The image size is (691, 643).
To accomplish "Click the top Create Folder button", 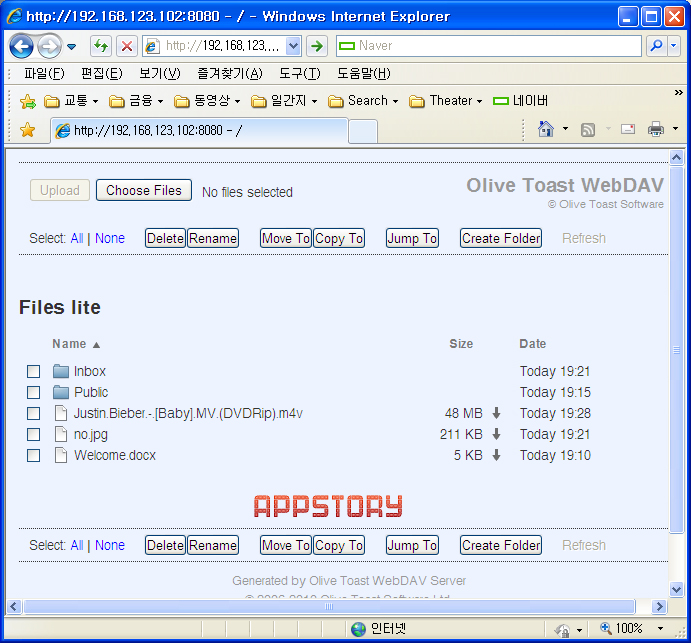I will (501, 238).
